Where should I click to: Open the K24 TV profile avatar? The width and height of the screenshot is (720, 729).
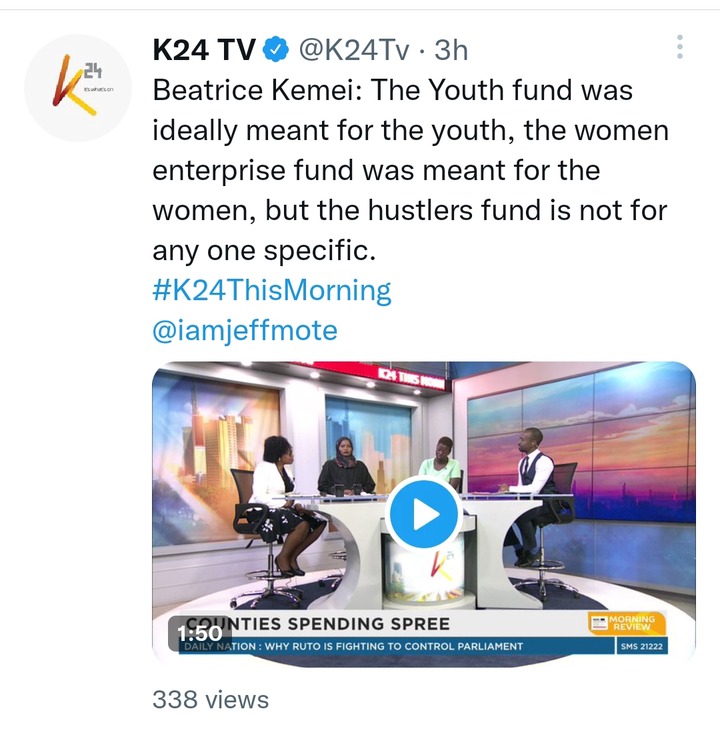pos(78,88)
